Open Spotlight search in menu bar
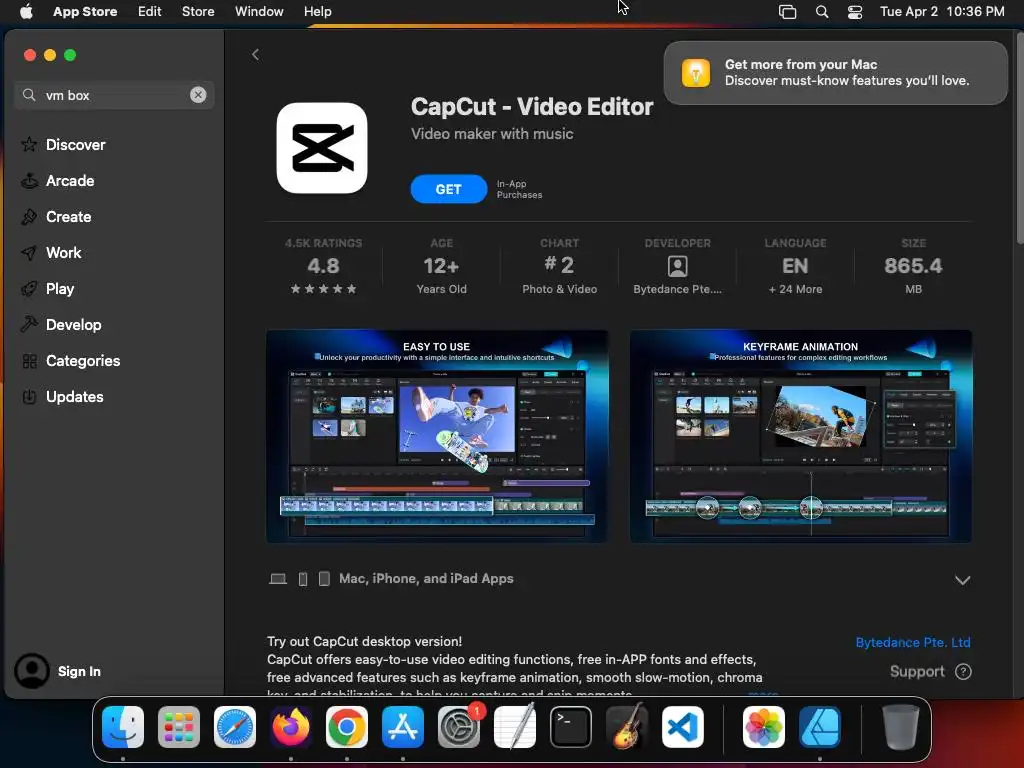Viewport: 1024px width, 768px height. [x=822, y=12]
